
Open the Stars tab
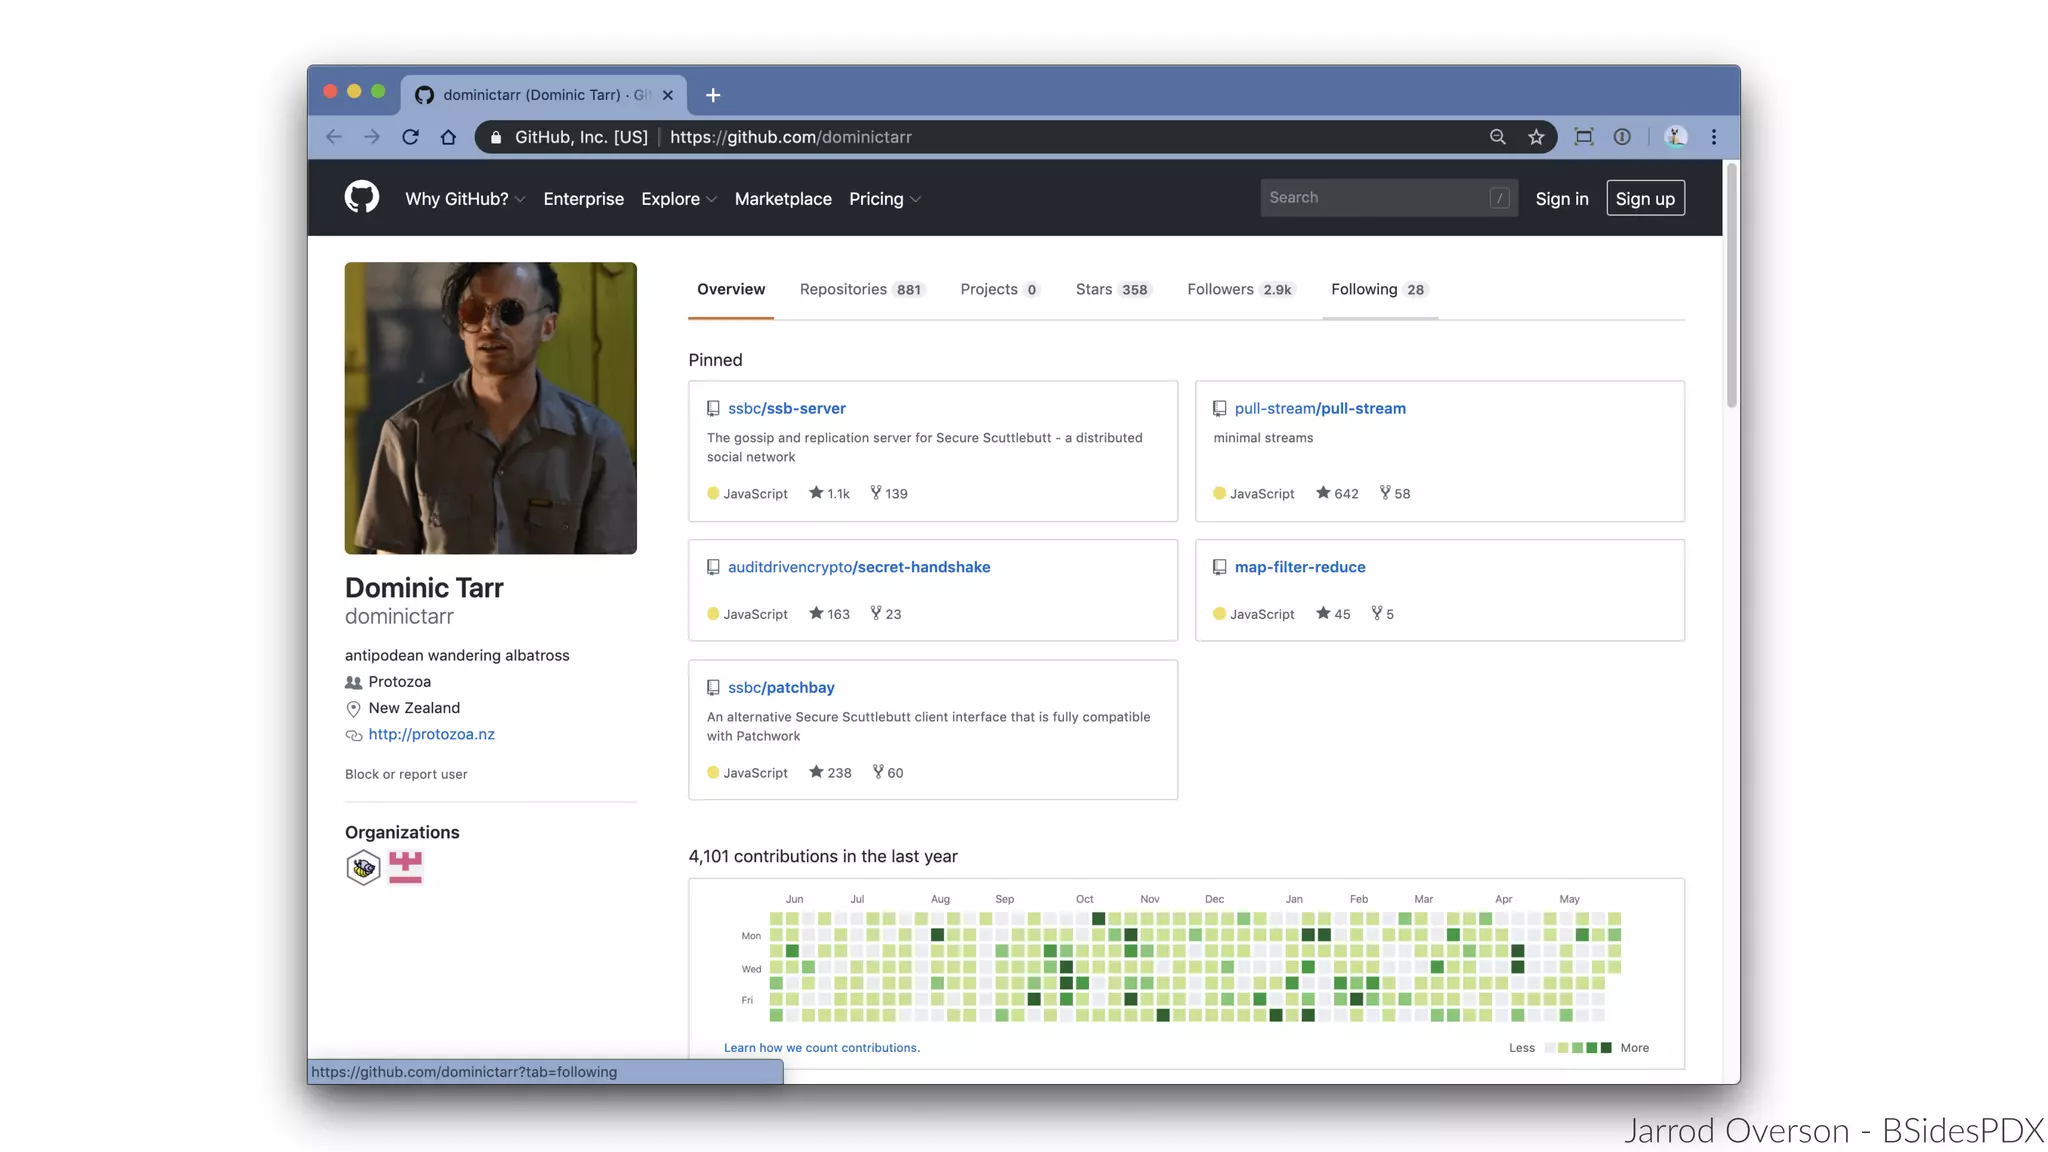(x=1112, y=289)
